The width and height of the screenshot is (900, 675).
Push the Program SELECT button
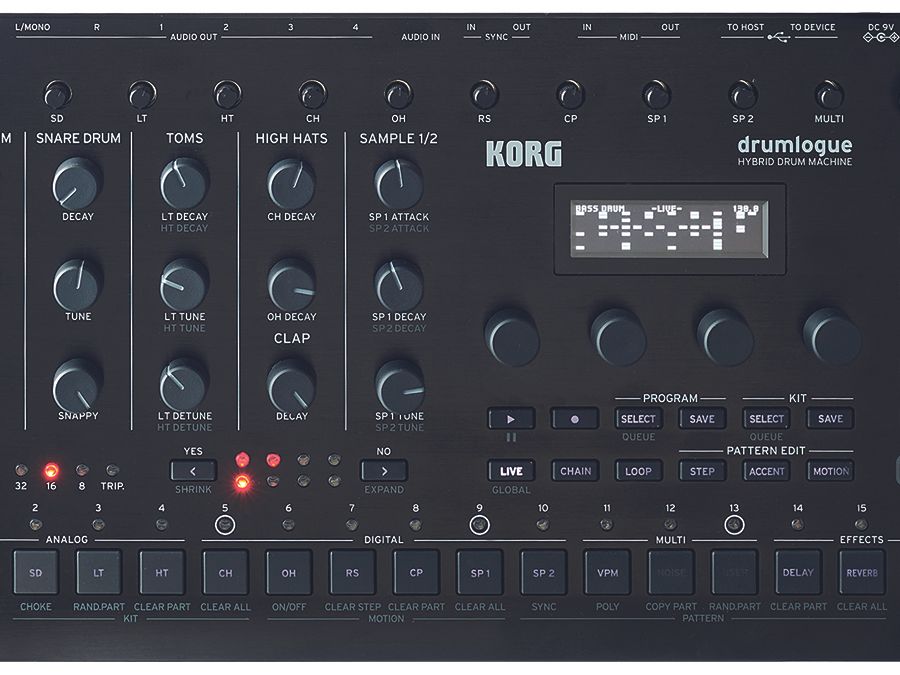[x=638, y=419]
